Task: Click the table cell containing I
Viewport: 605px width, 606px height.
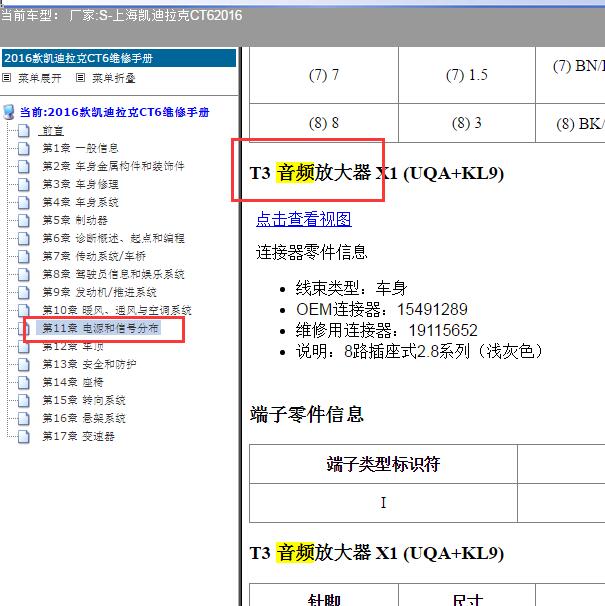Action: [383, 503]
